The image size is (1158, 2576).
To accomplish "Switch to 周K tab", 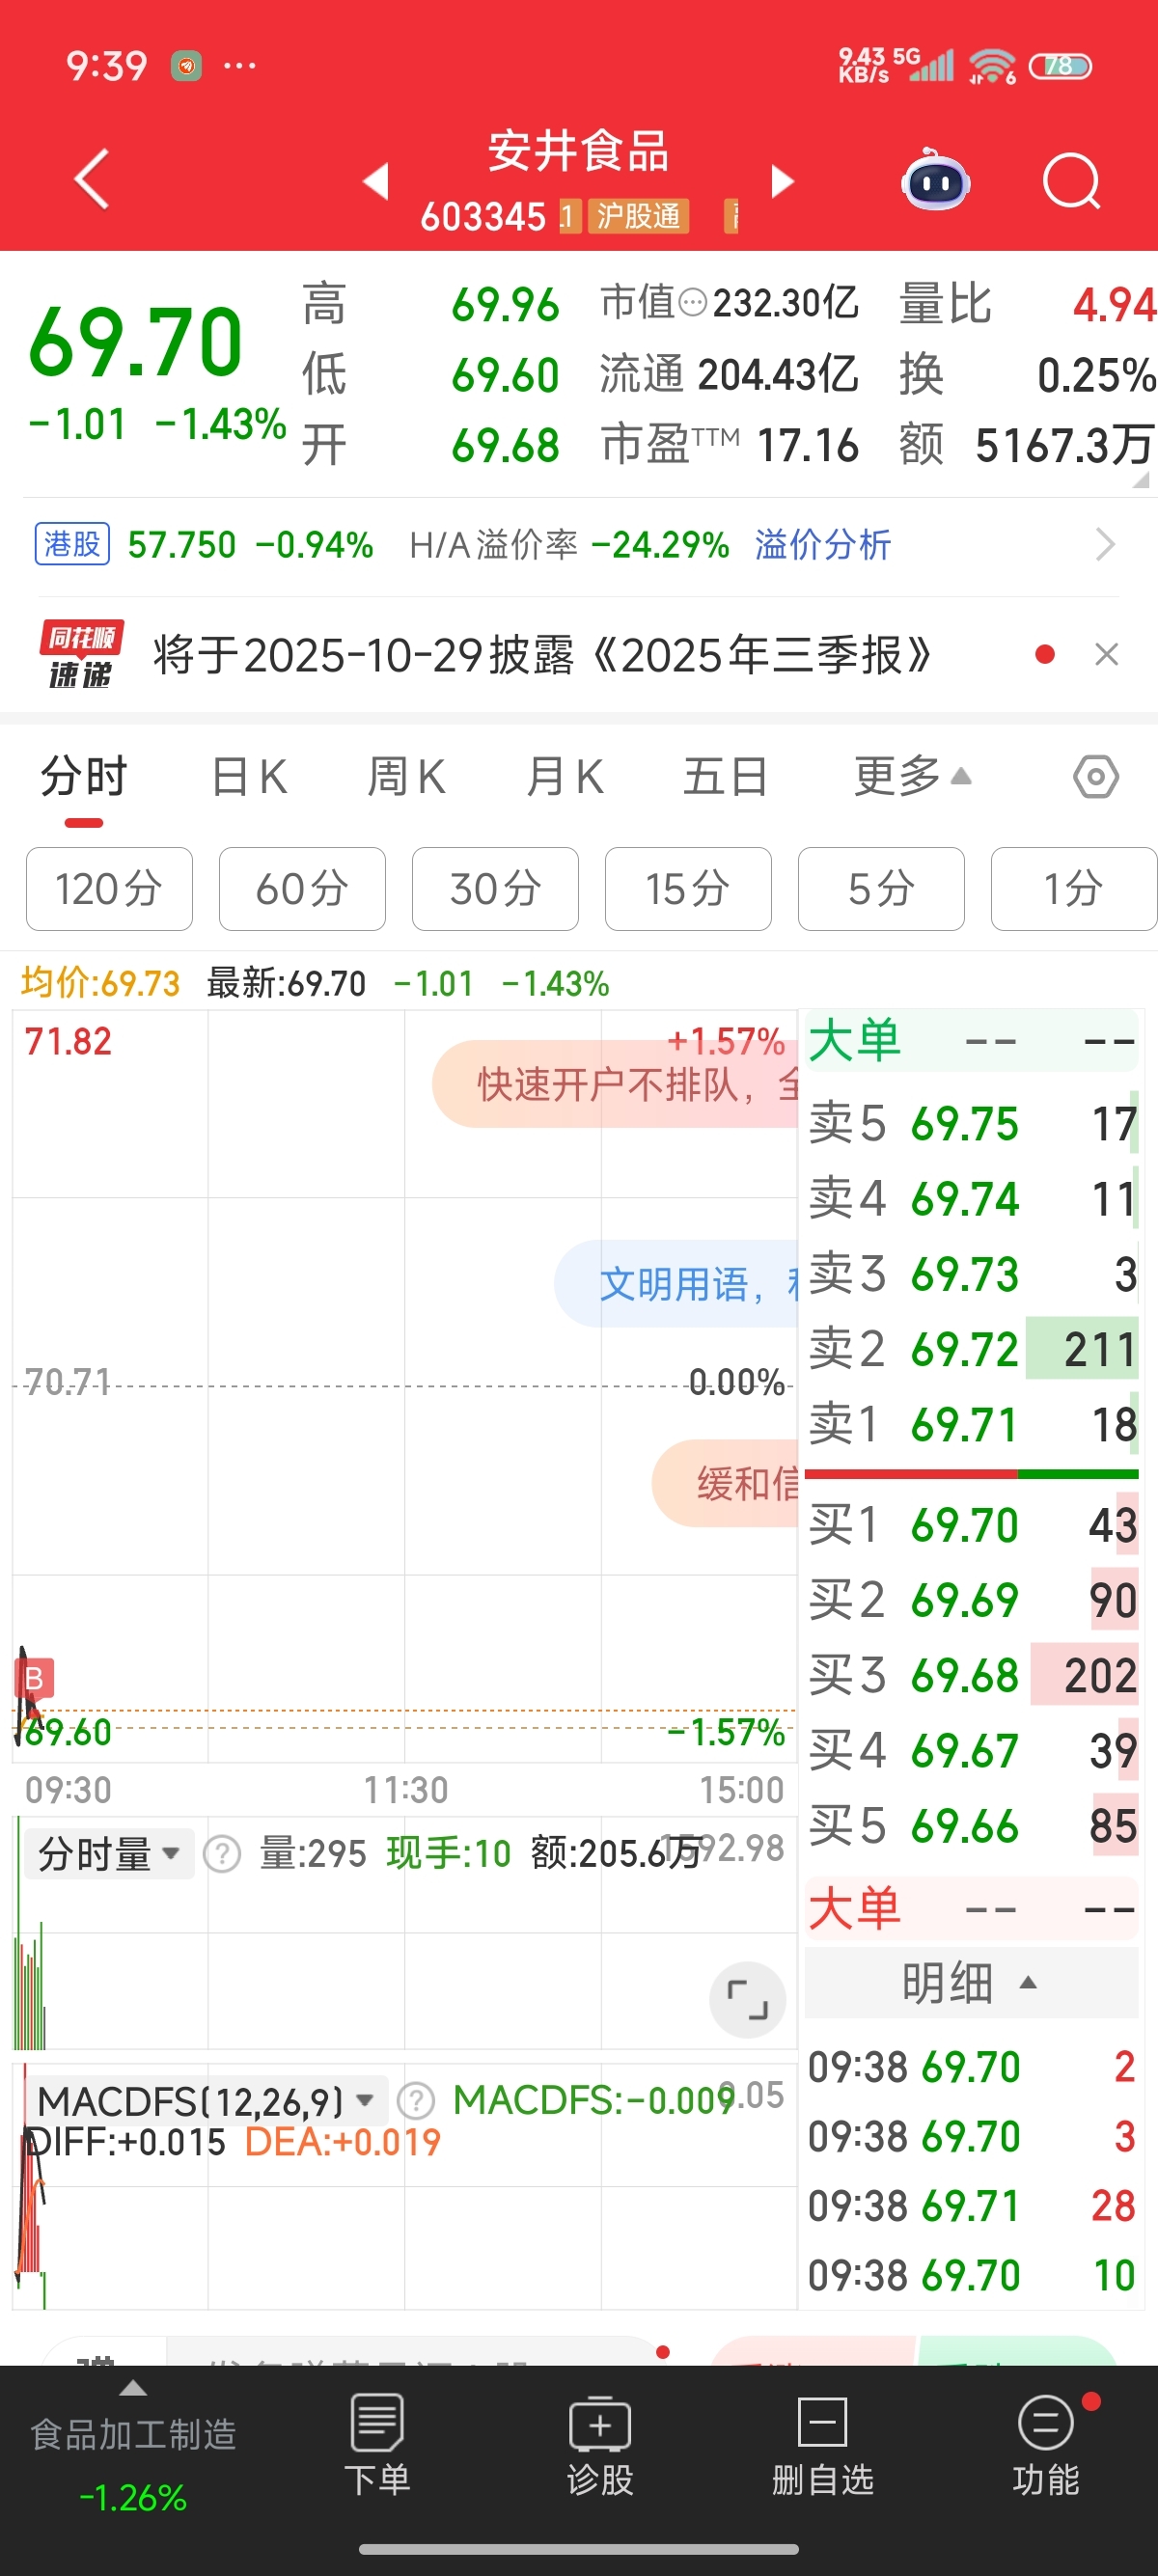I will pyautogui.click(x=406, y=777).
